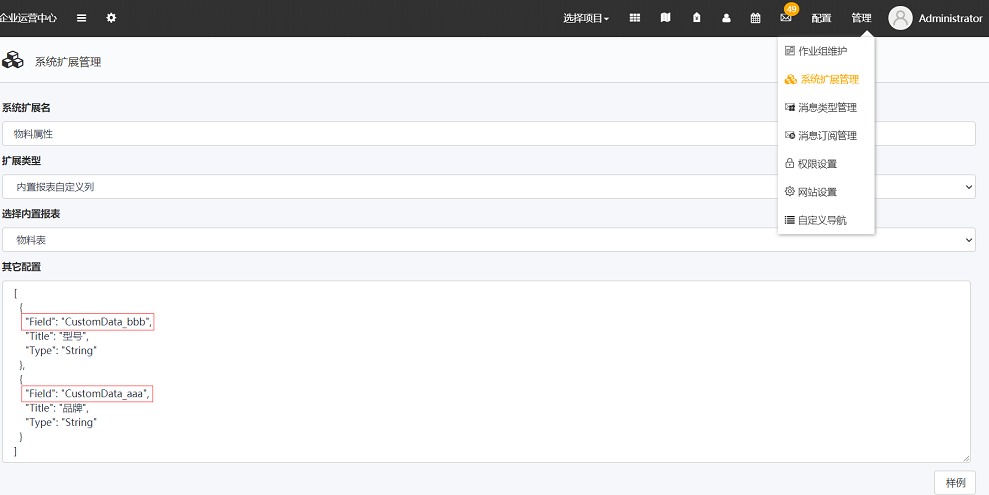The height and width of the screenshot is (495, 989).
Task: Select 网站设置 menu entry
Action: point(817,192)
